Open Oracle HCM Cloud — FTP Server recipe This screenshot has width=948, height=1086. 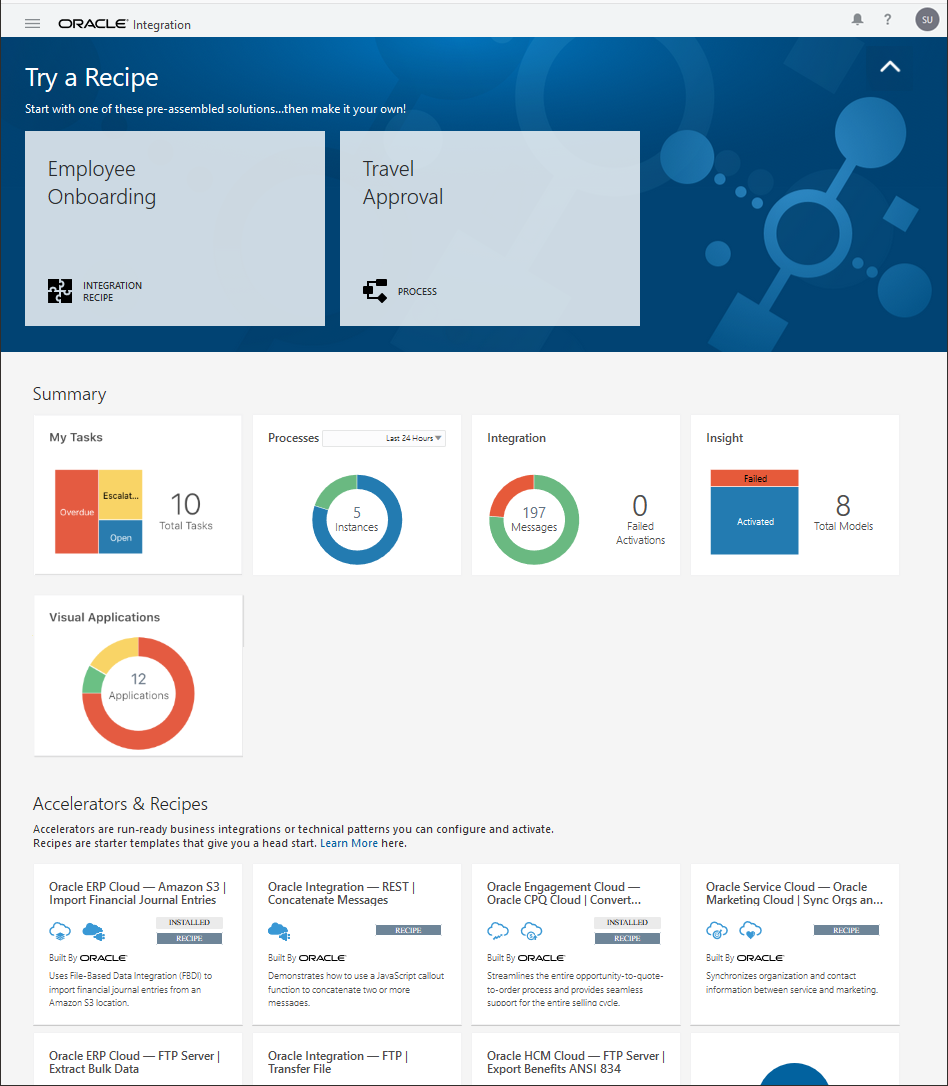[575, 1060]
